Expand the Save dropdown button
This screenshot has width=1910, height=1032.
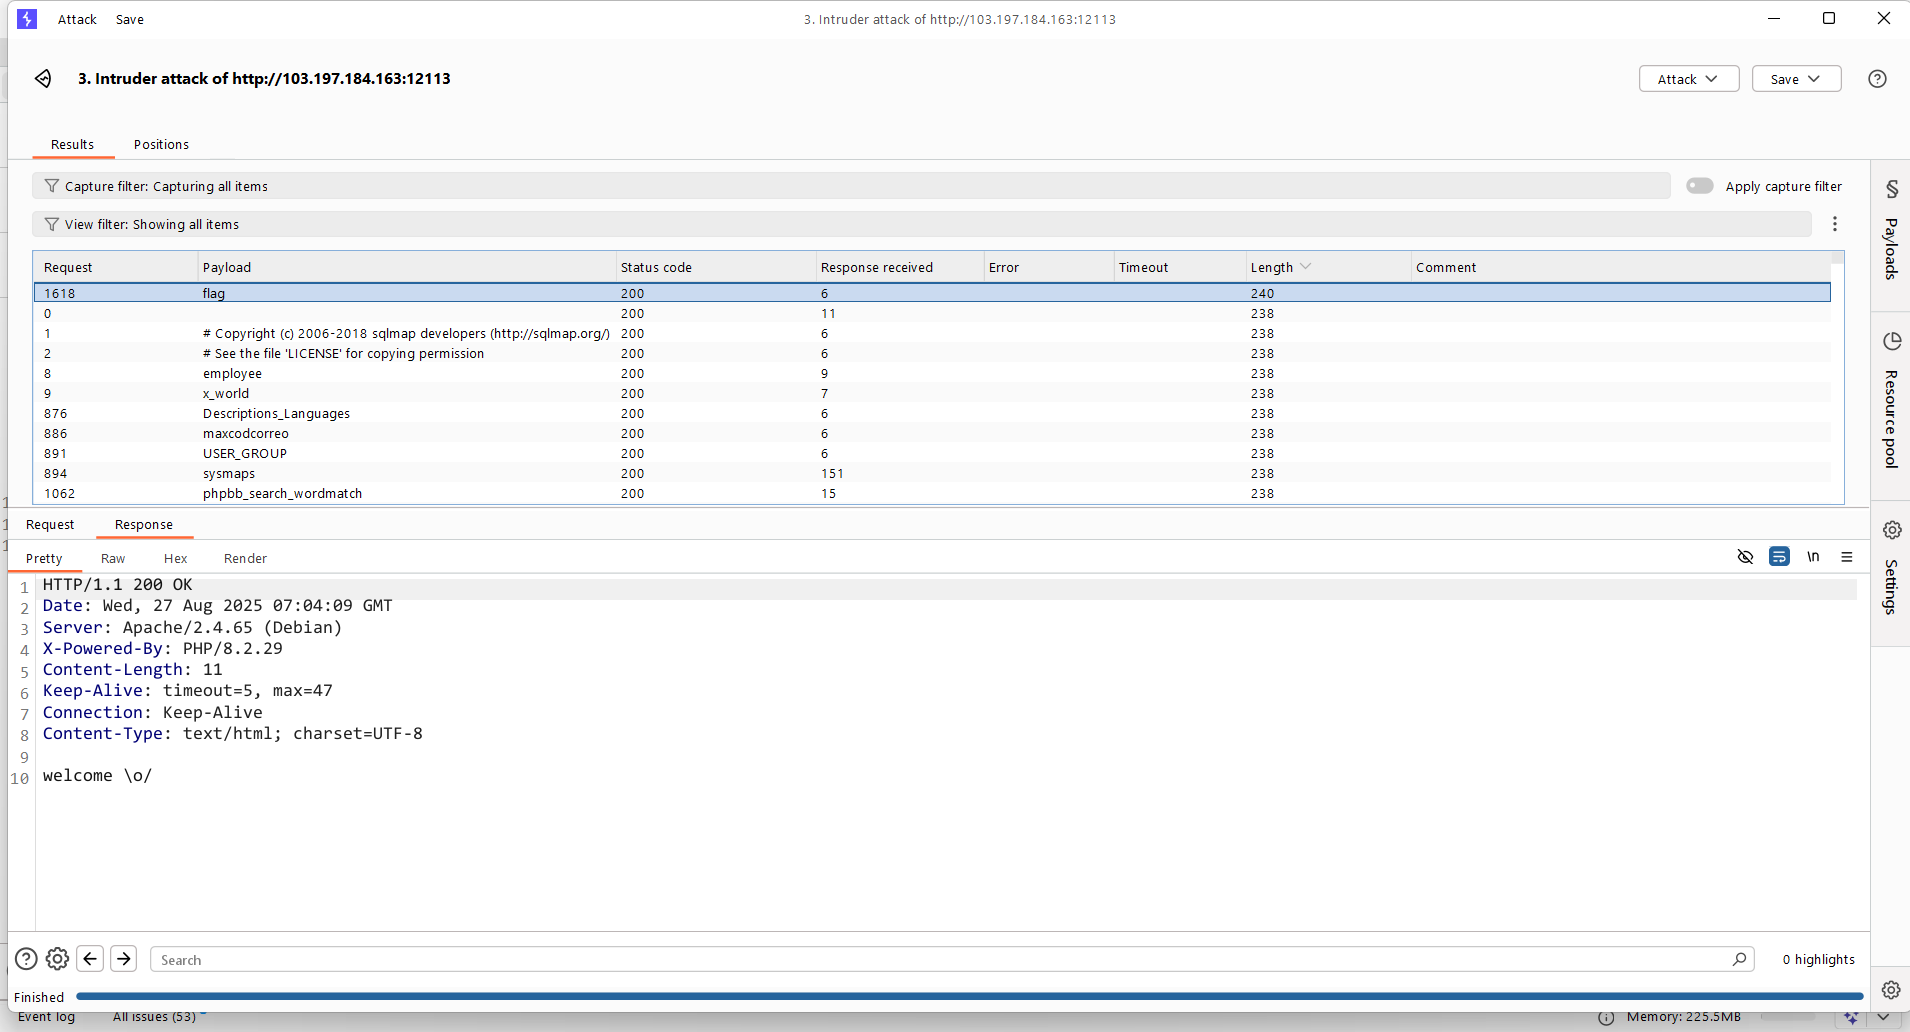[x=1795, y=79]
